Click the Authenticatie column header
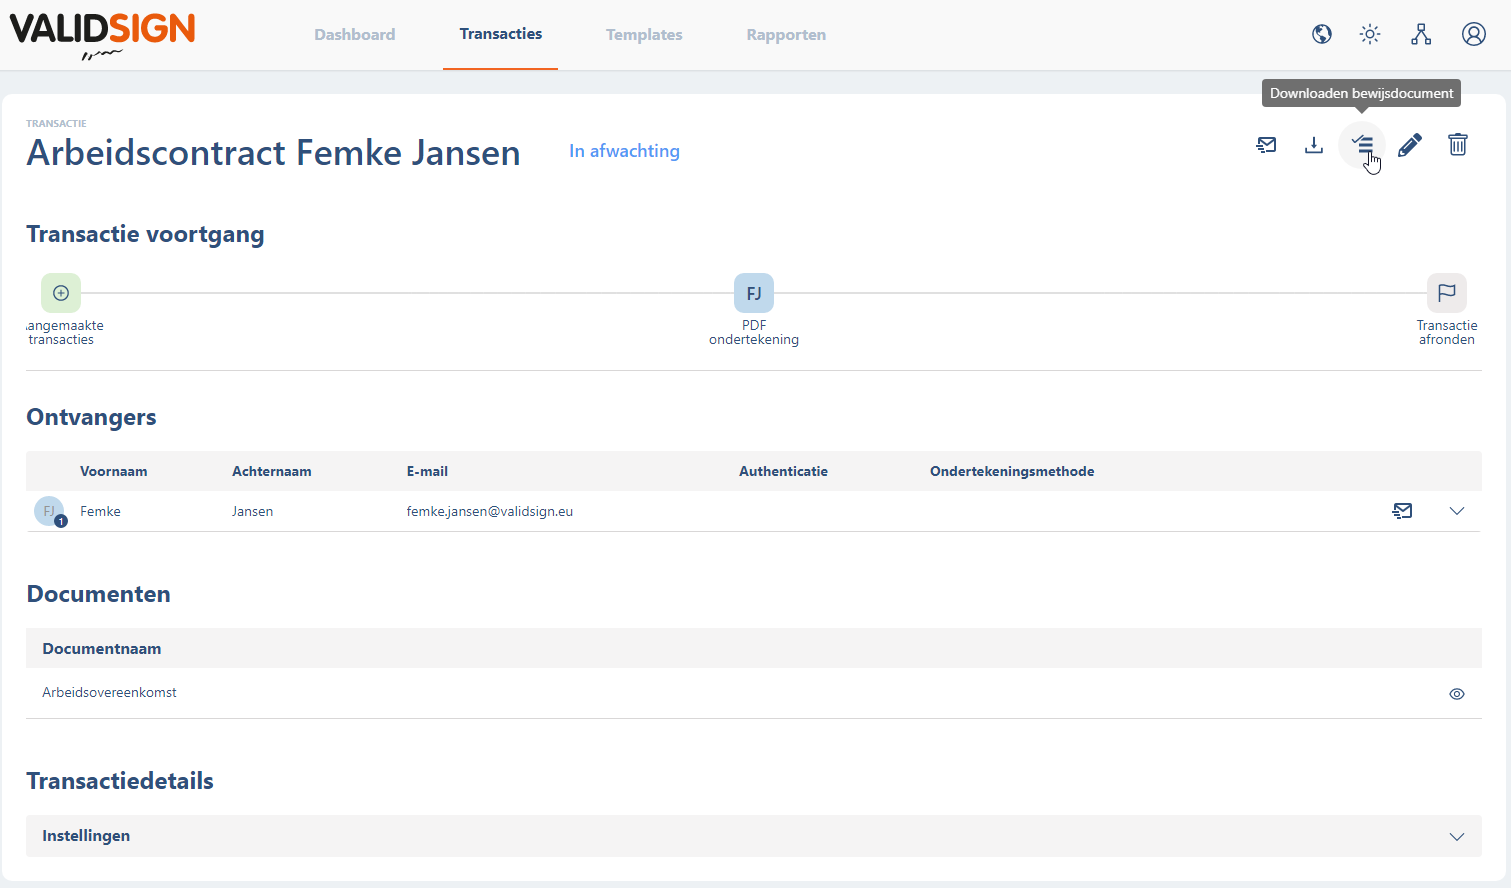1511x888 pixels. click(x=783, y=471)
